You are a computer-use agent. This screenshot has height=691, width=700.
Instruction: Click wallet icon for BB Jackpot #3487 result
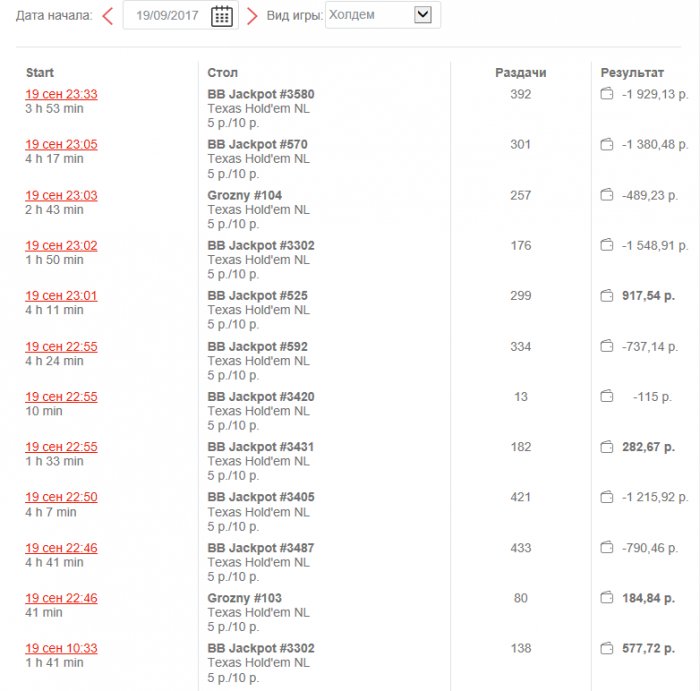click(x=606, y=548)
